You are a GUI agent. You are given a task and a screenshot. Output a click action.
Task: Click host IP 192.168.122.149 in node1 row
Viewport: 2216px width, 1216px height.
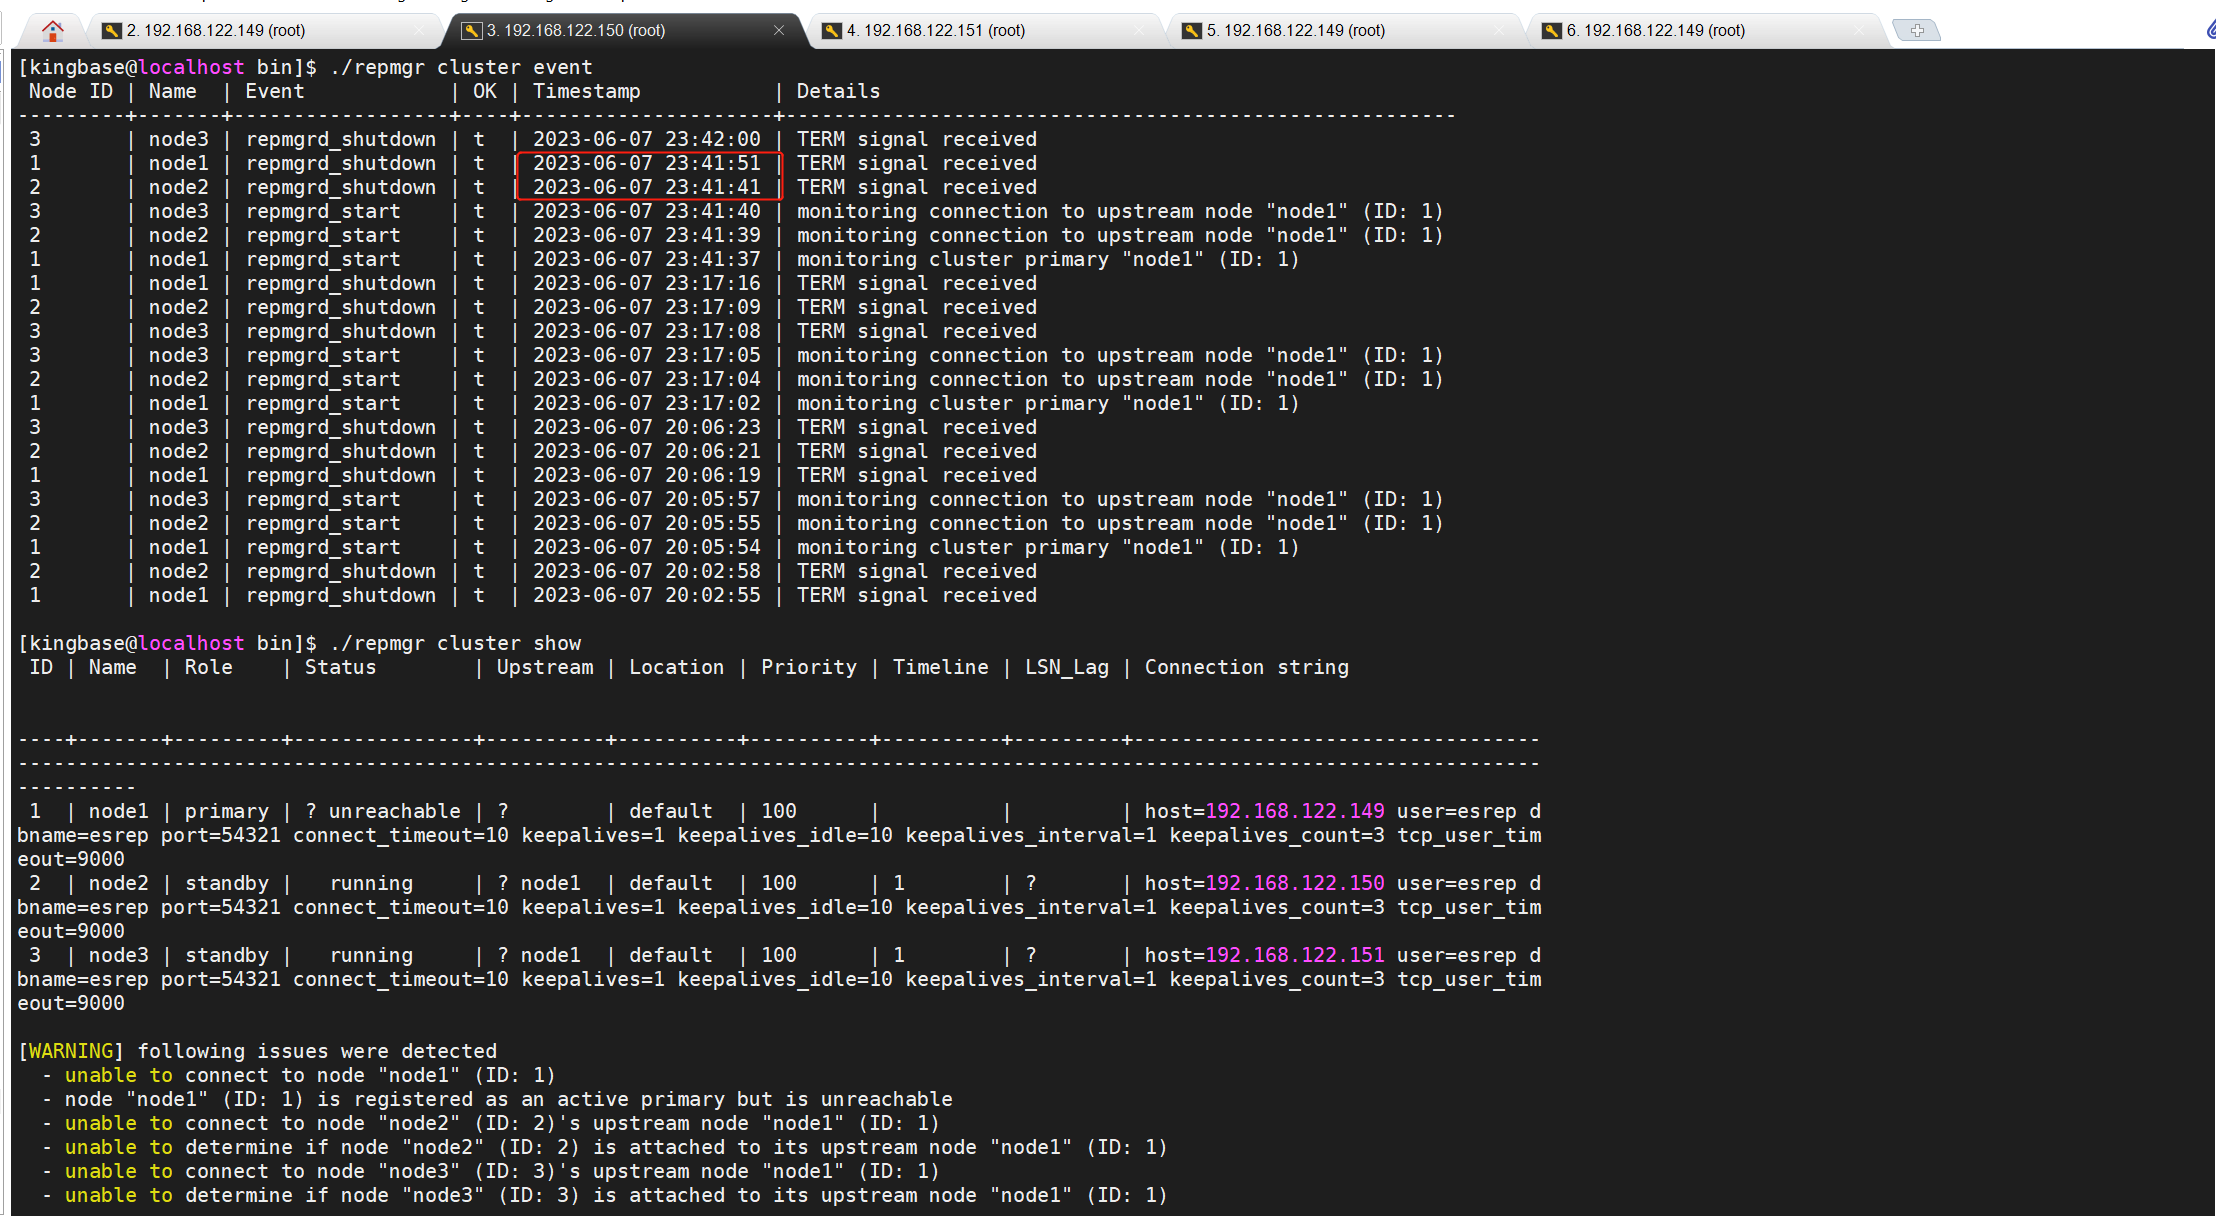(1294, 811)
